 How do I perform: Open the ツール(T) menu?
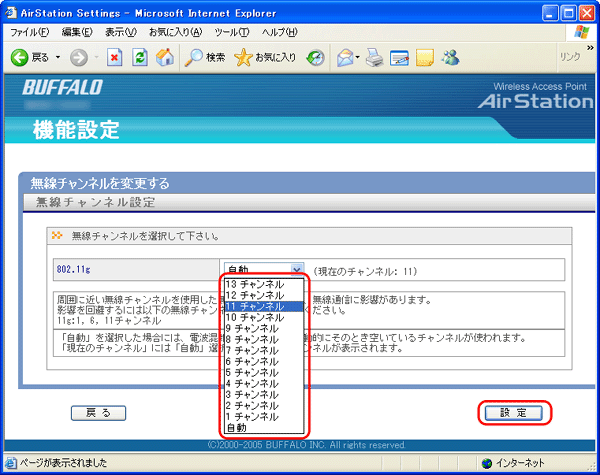(x=231, y=33)
